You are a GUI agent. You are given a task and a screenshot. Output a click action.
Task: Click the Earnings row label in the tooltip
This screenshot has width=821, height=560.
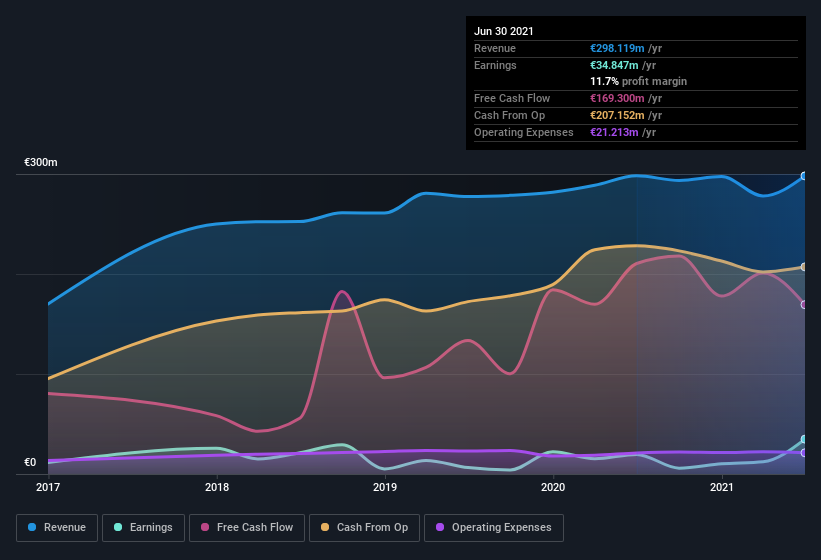click(495, 65)
